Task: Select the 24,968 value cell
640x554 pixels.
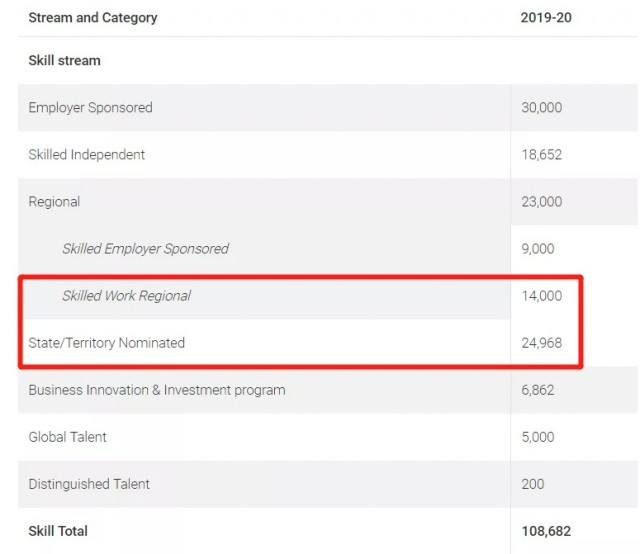Action: (x=542, y=343)
